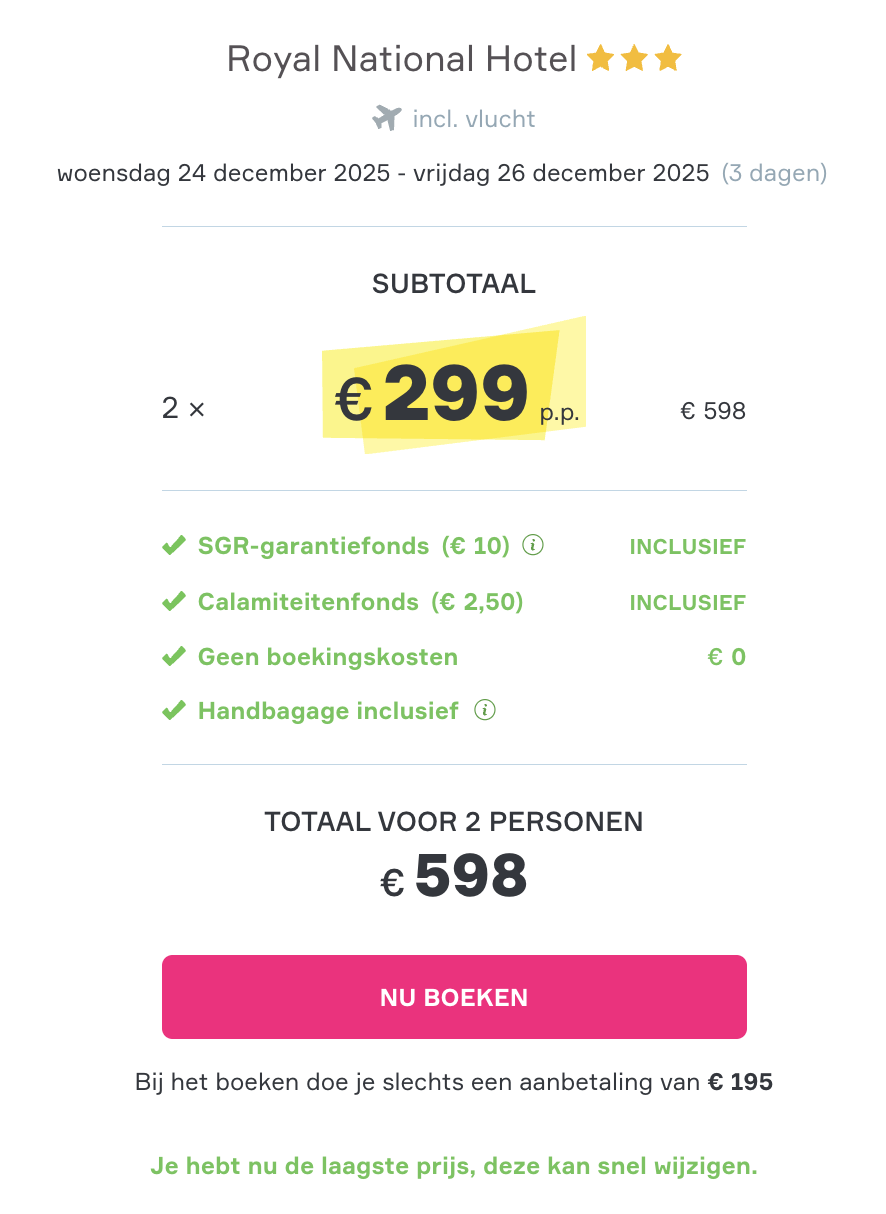Viewport: 886px width, 1214px height.
Task: Click the SGR-garantiefonds green checkmark
Action: click(x=174, y=547)
